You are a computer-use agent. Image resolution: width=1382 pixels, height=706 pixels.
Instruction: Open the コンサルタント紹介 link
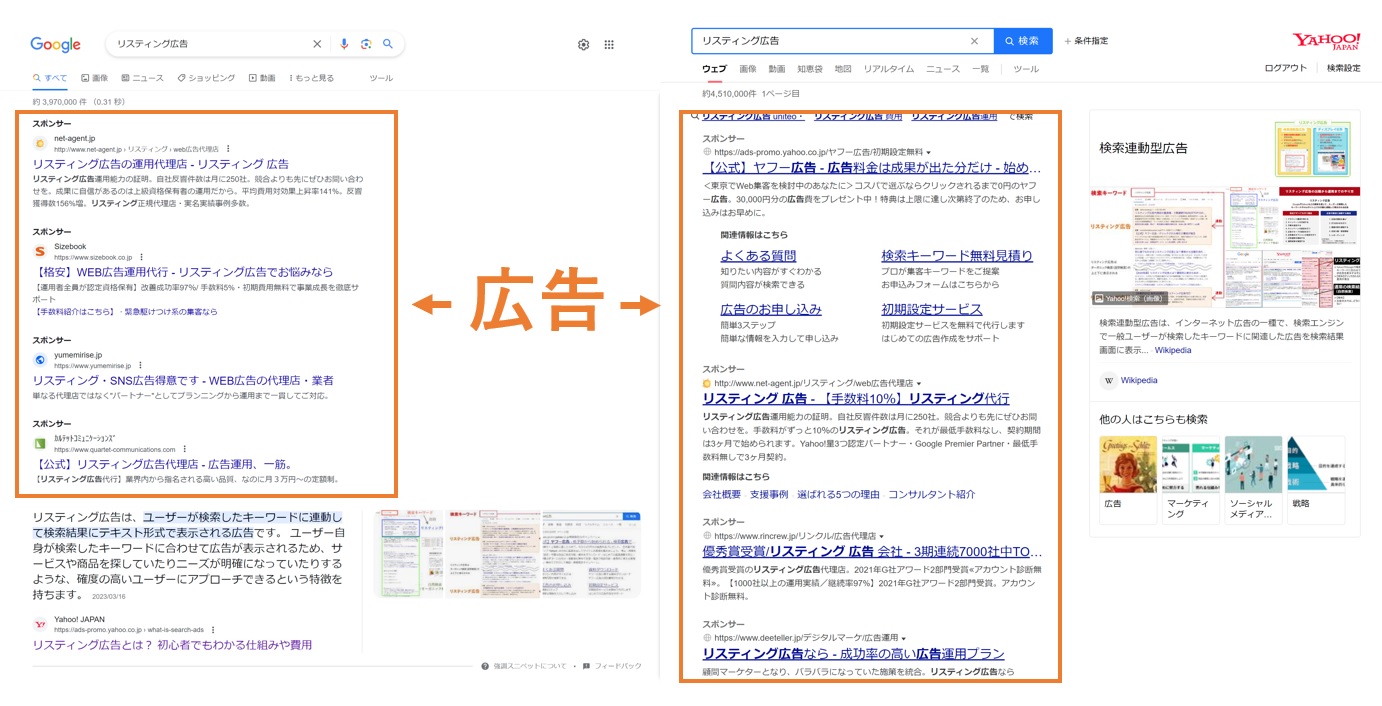click(932, 495)
